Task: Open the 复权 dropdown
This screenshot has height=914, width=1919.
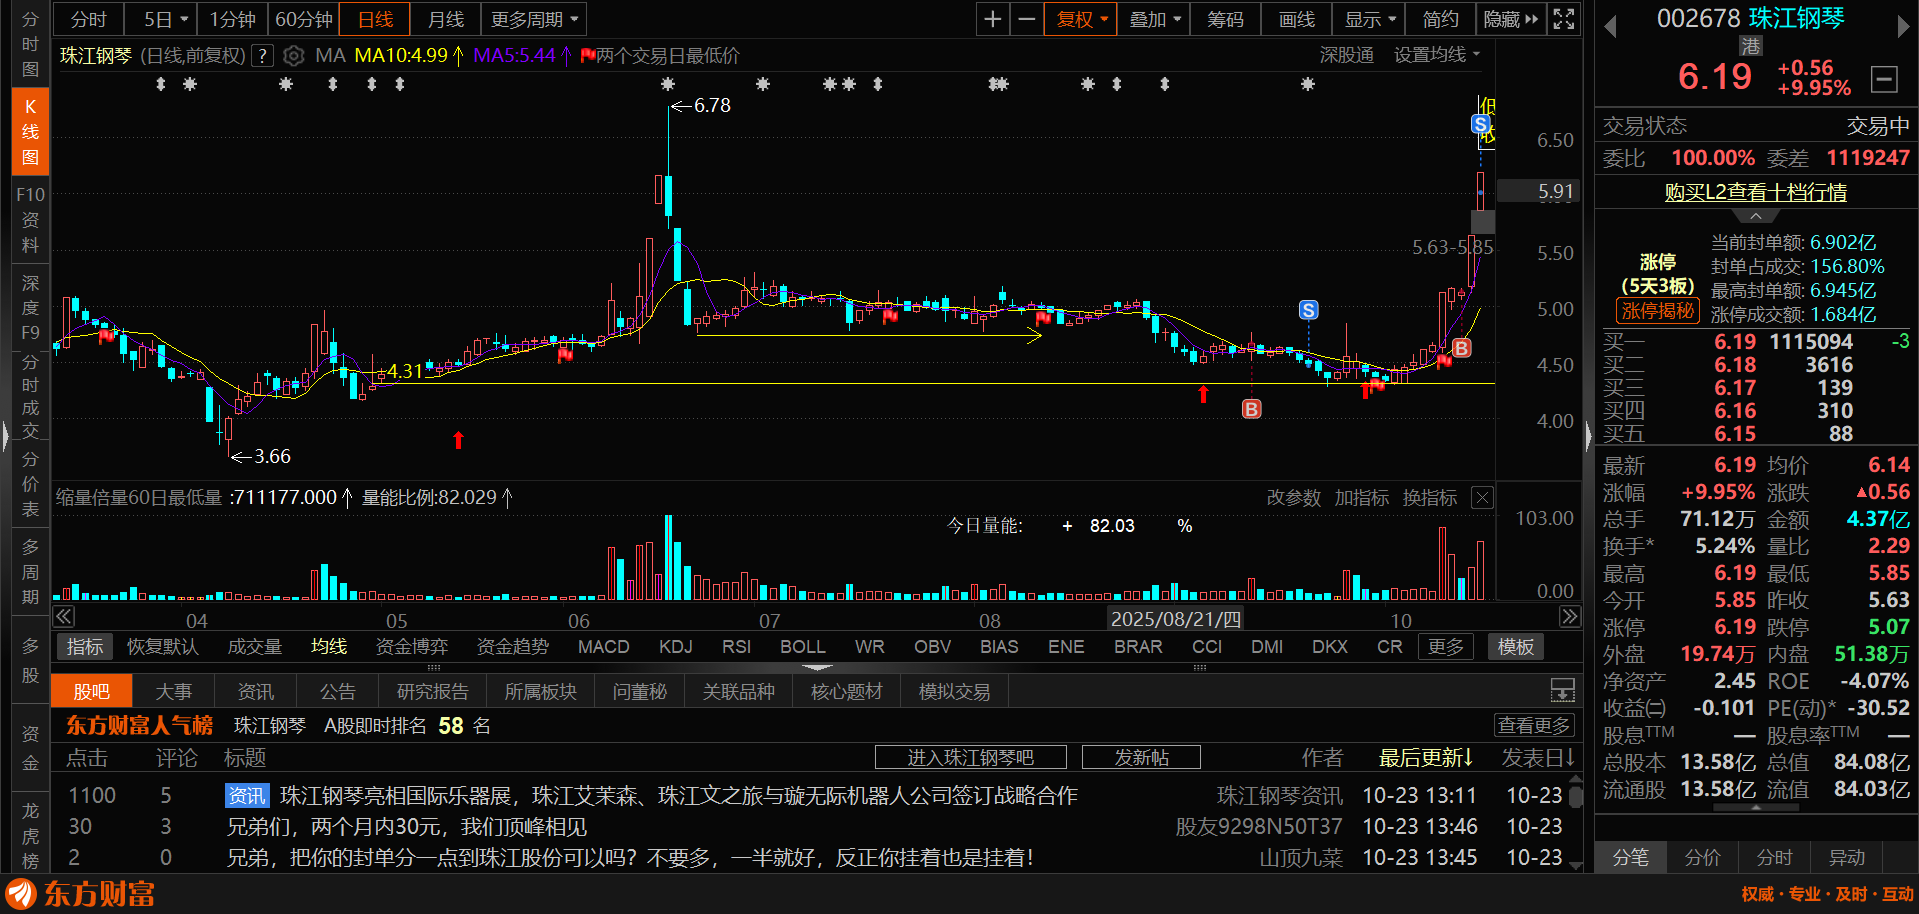Action: coord(1081,19)
